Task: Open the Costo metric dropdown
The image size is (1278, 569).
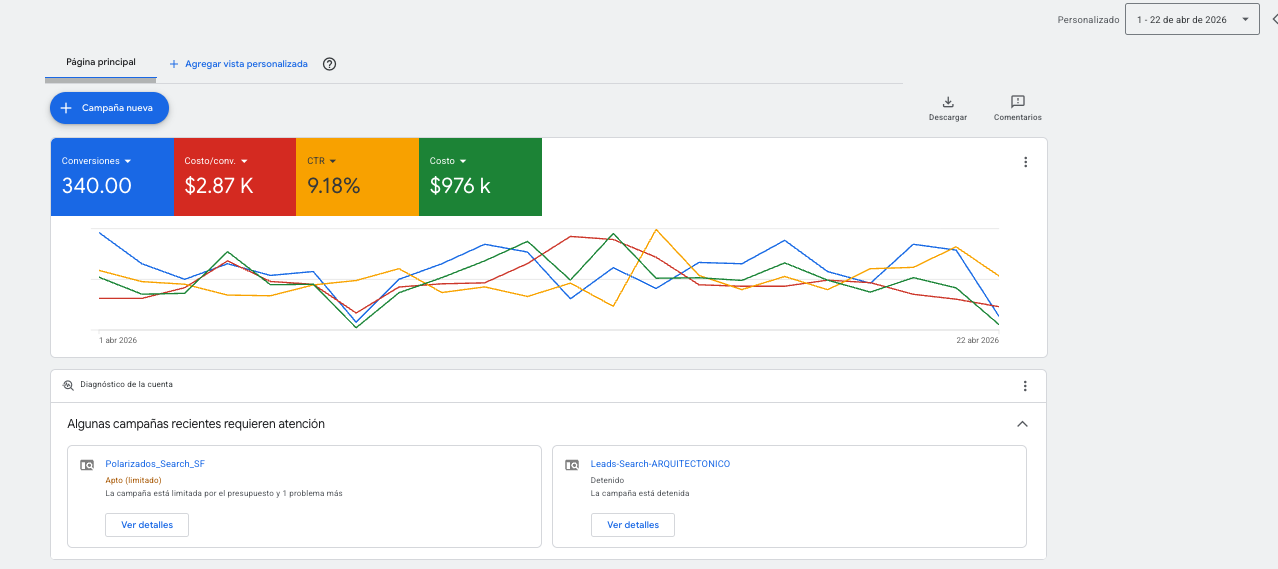Action: pos(463,161)
